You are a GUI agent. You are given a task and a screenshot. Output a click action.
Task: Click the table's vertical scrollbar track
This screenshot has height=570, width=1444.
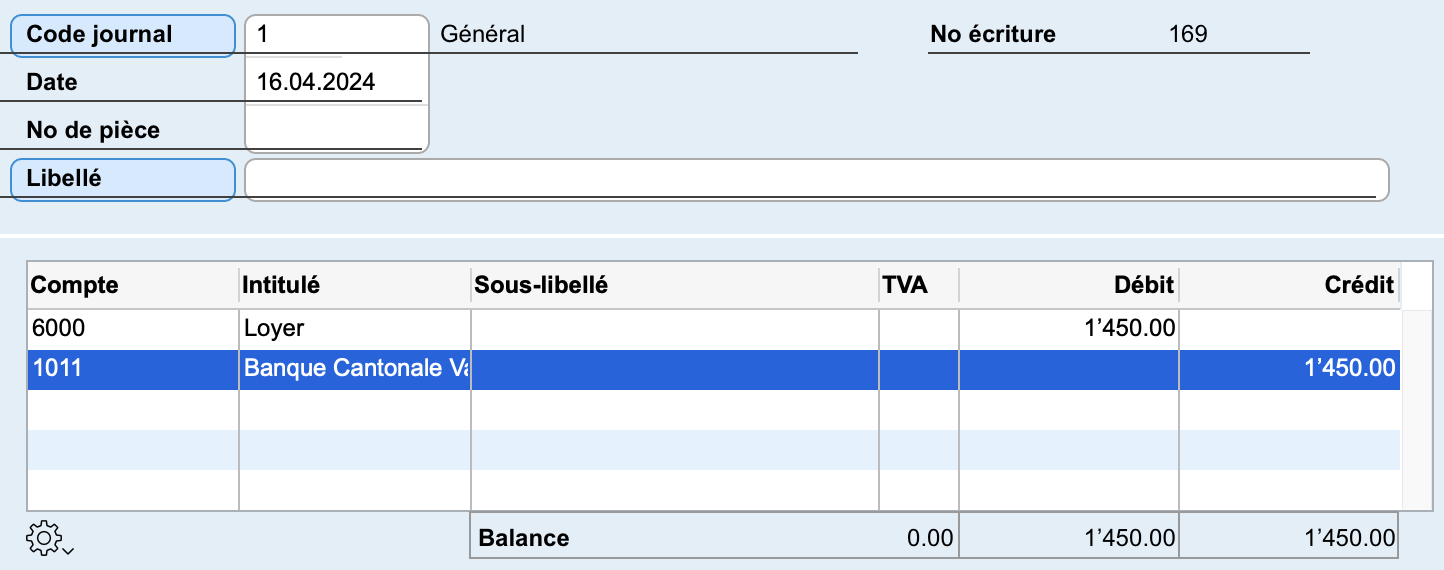(x=1416, y=410)
